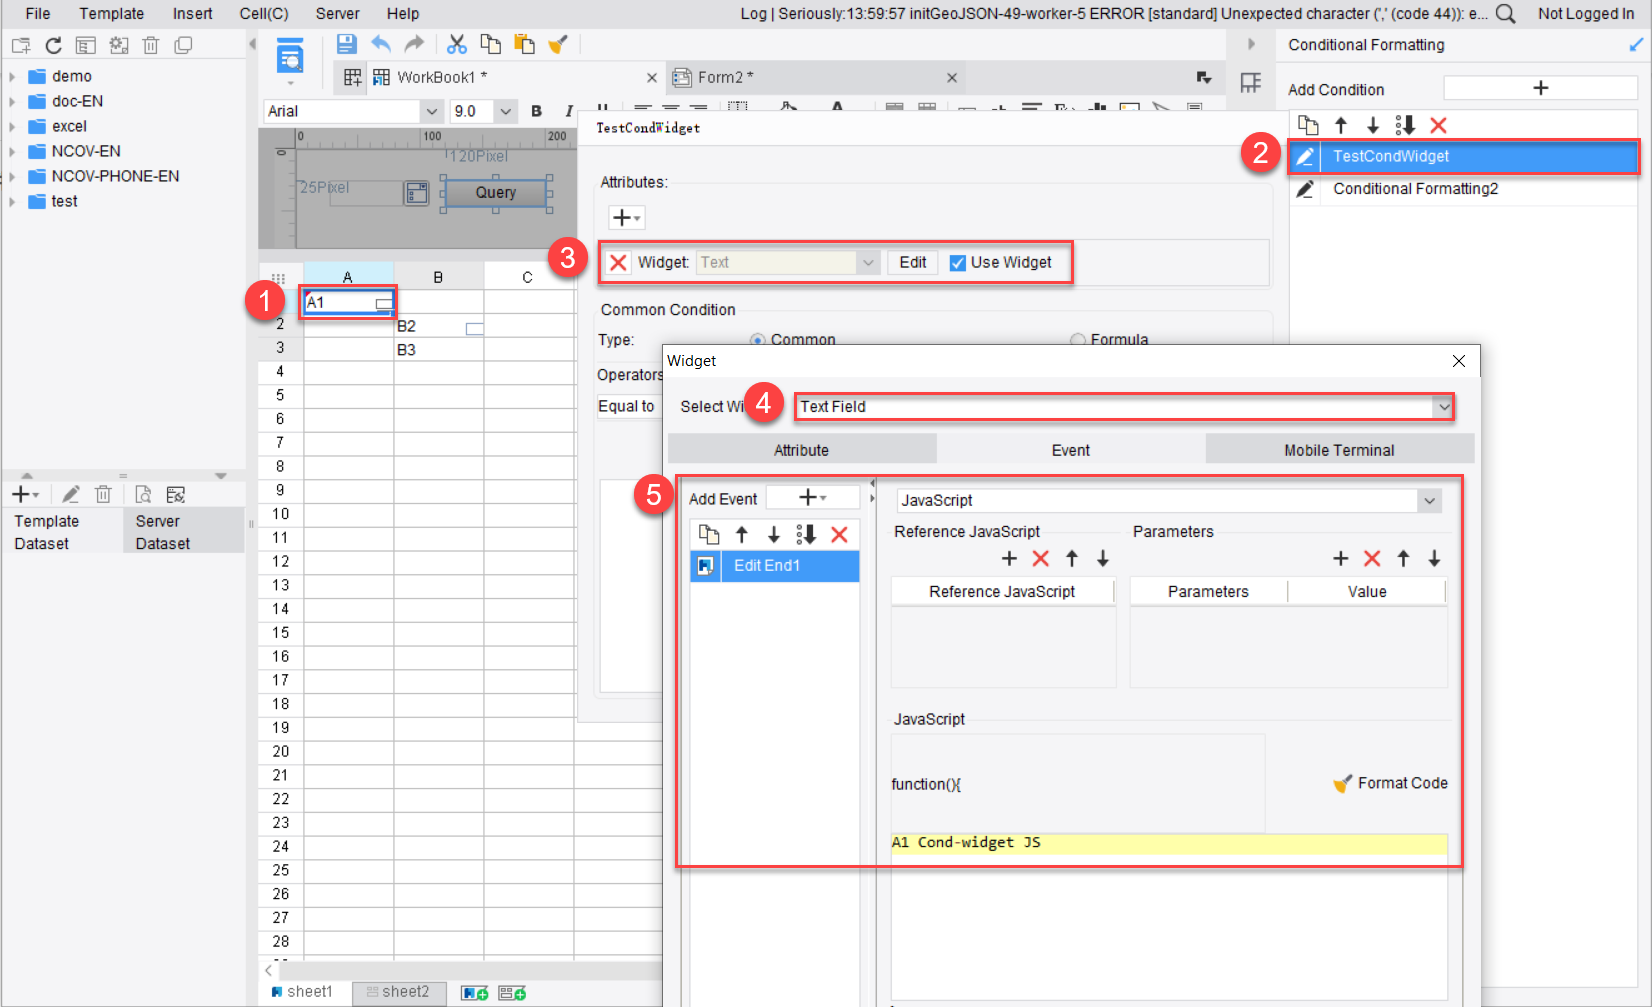Activate the Format Painter brush
This screenshot has height=1007, width=1652.
pyautogui.click(x=558, y=44)
